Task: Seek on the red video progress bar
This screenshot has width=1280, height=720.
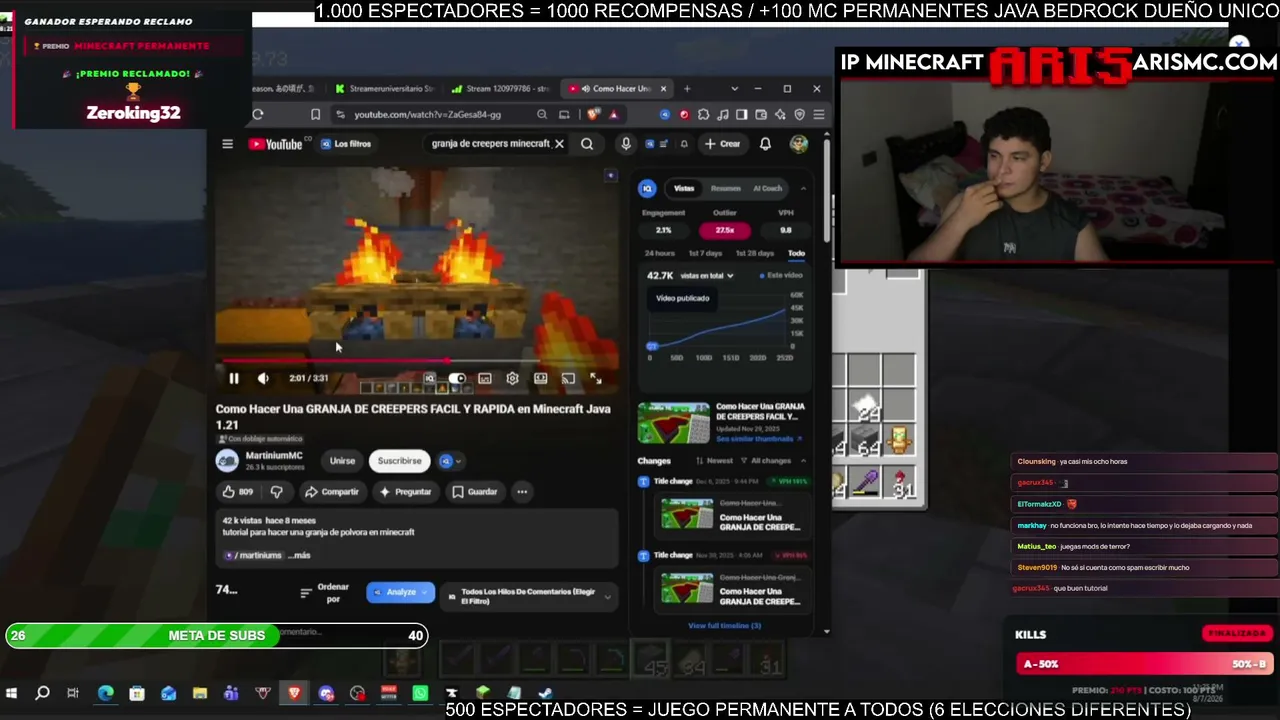Action: [x=418, y=361]
